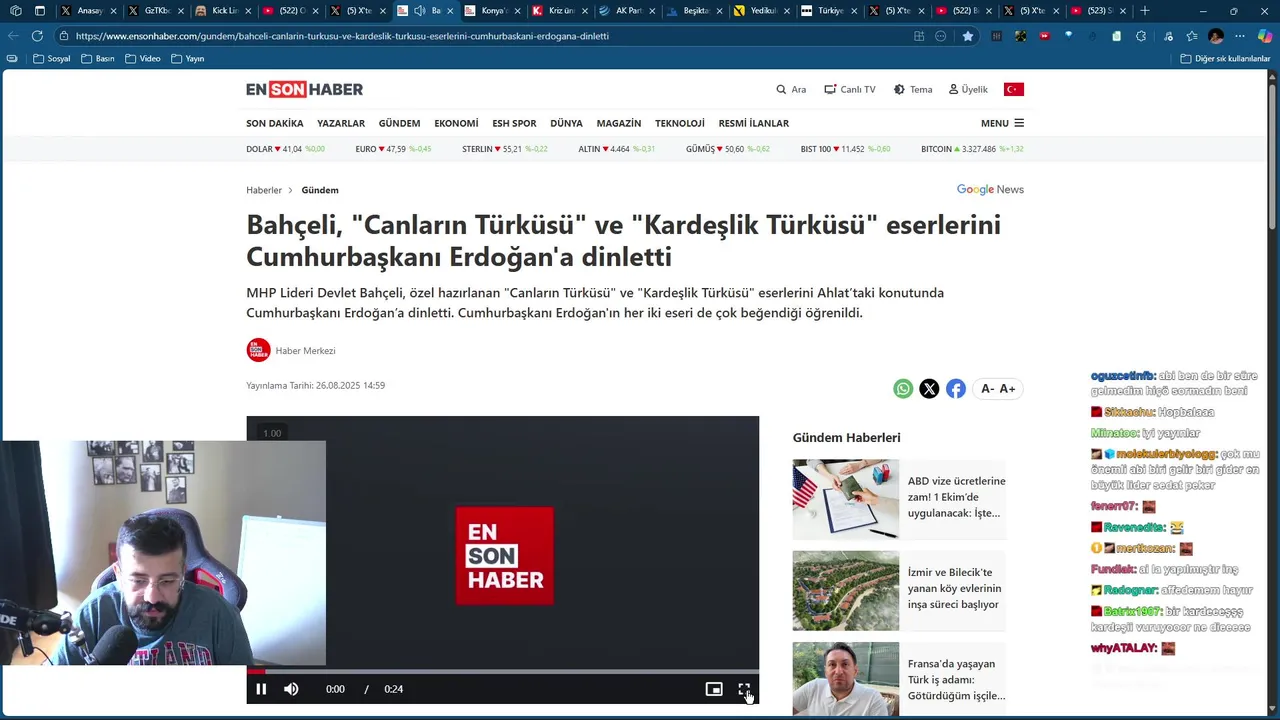Go back with the browser back arrow
The width and height of the screenshot is (1280, 720).
14,35
